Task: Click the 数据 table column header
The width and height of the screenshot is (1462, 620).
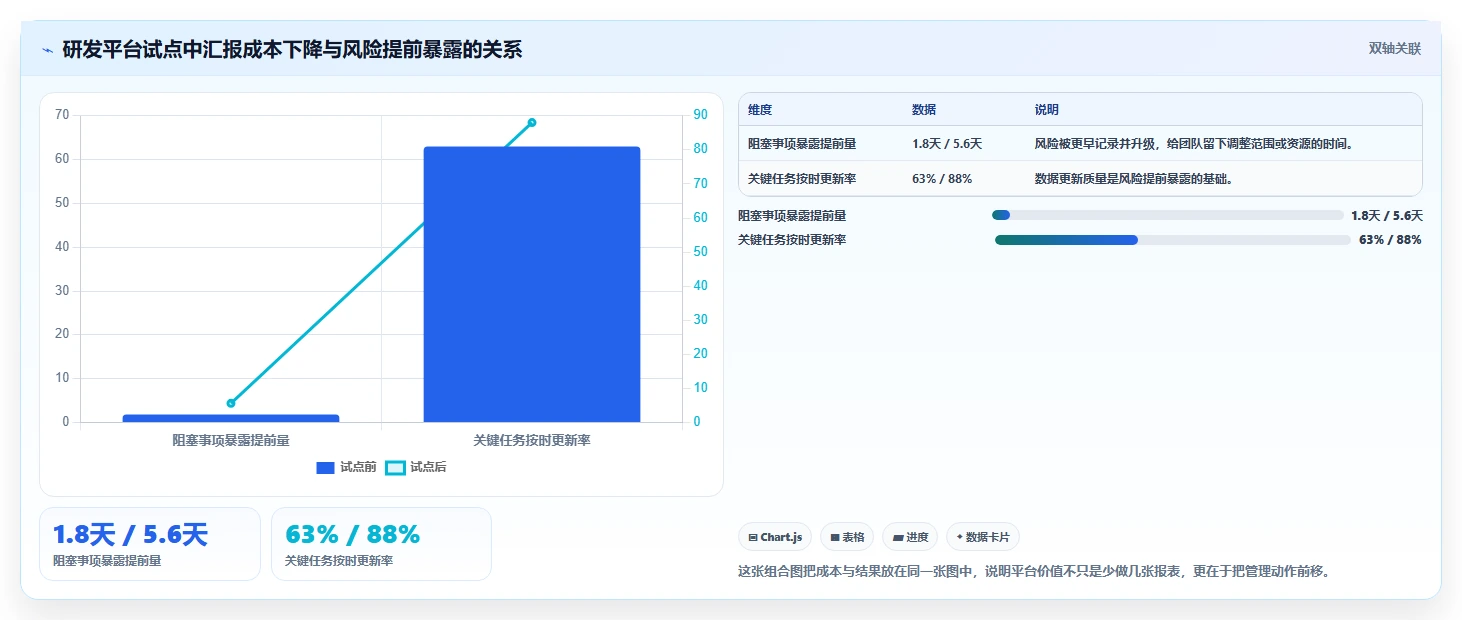Action: (924, 110)
